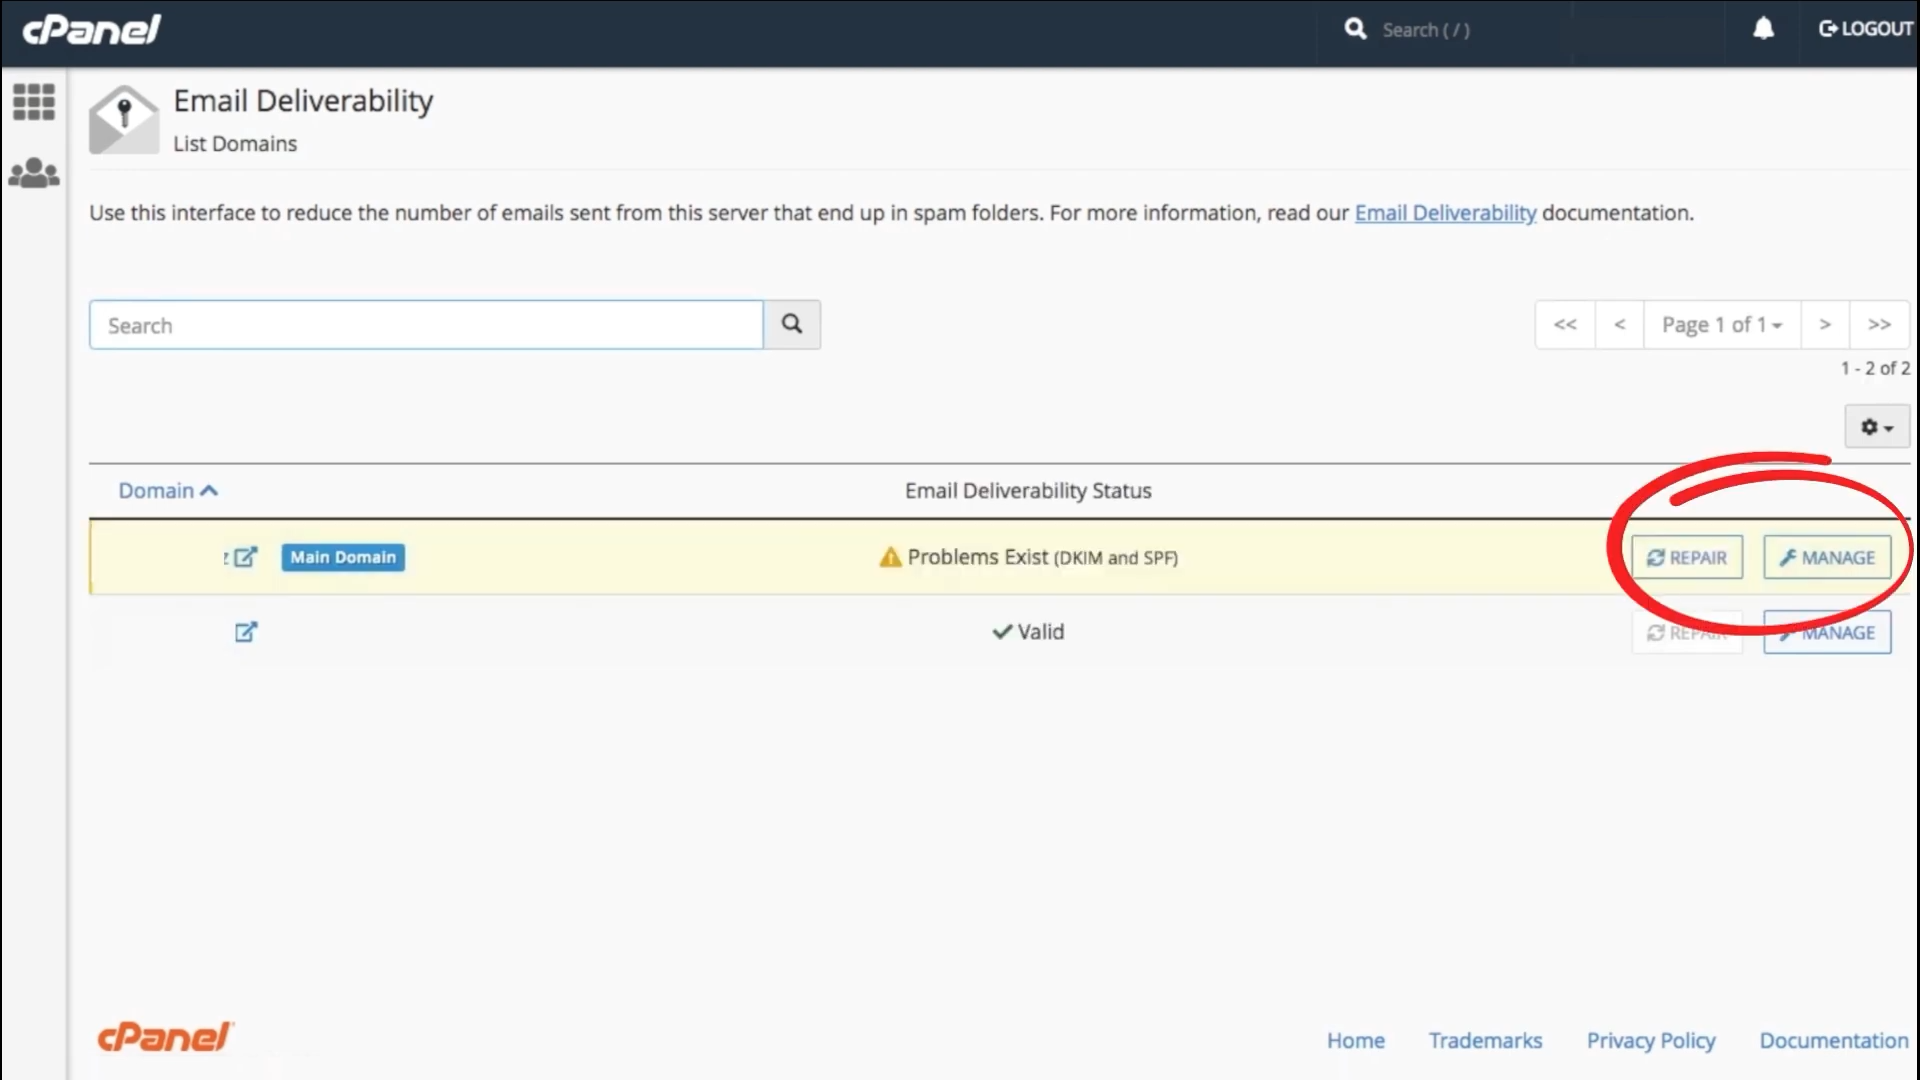
Task: Click LOGOUT in the top bar
Action: coord(1864,29)
